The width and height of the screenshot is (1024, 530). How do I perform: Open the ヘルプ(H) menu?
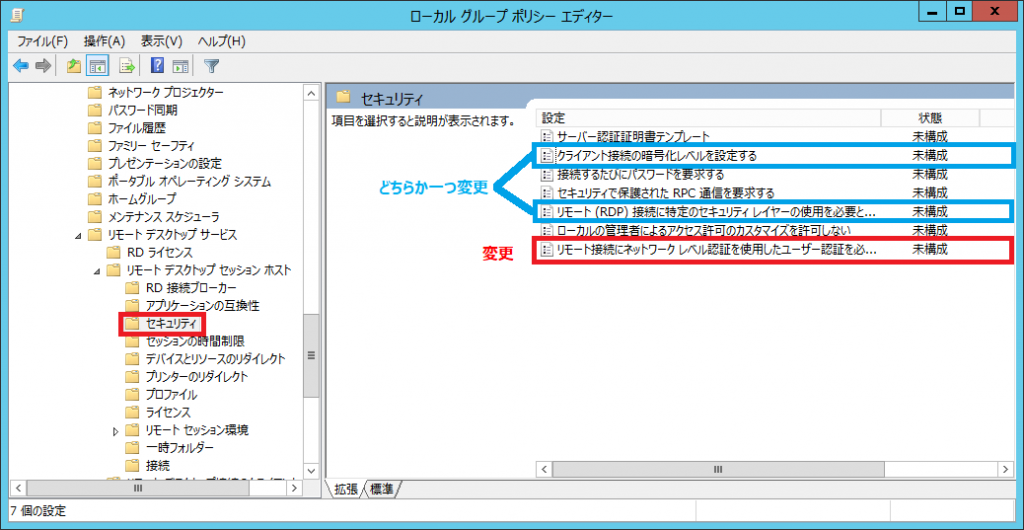pos(221,41)
